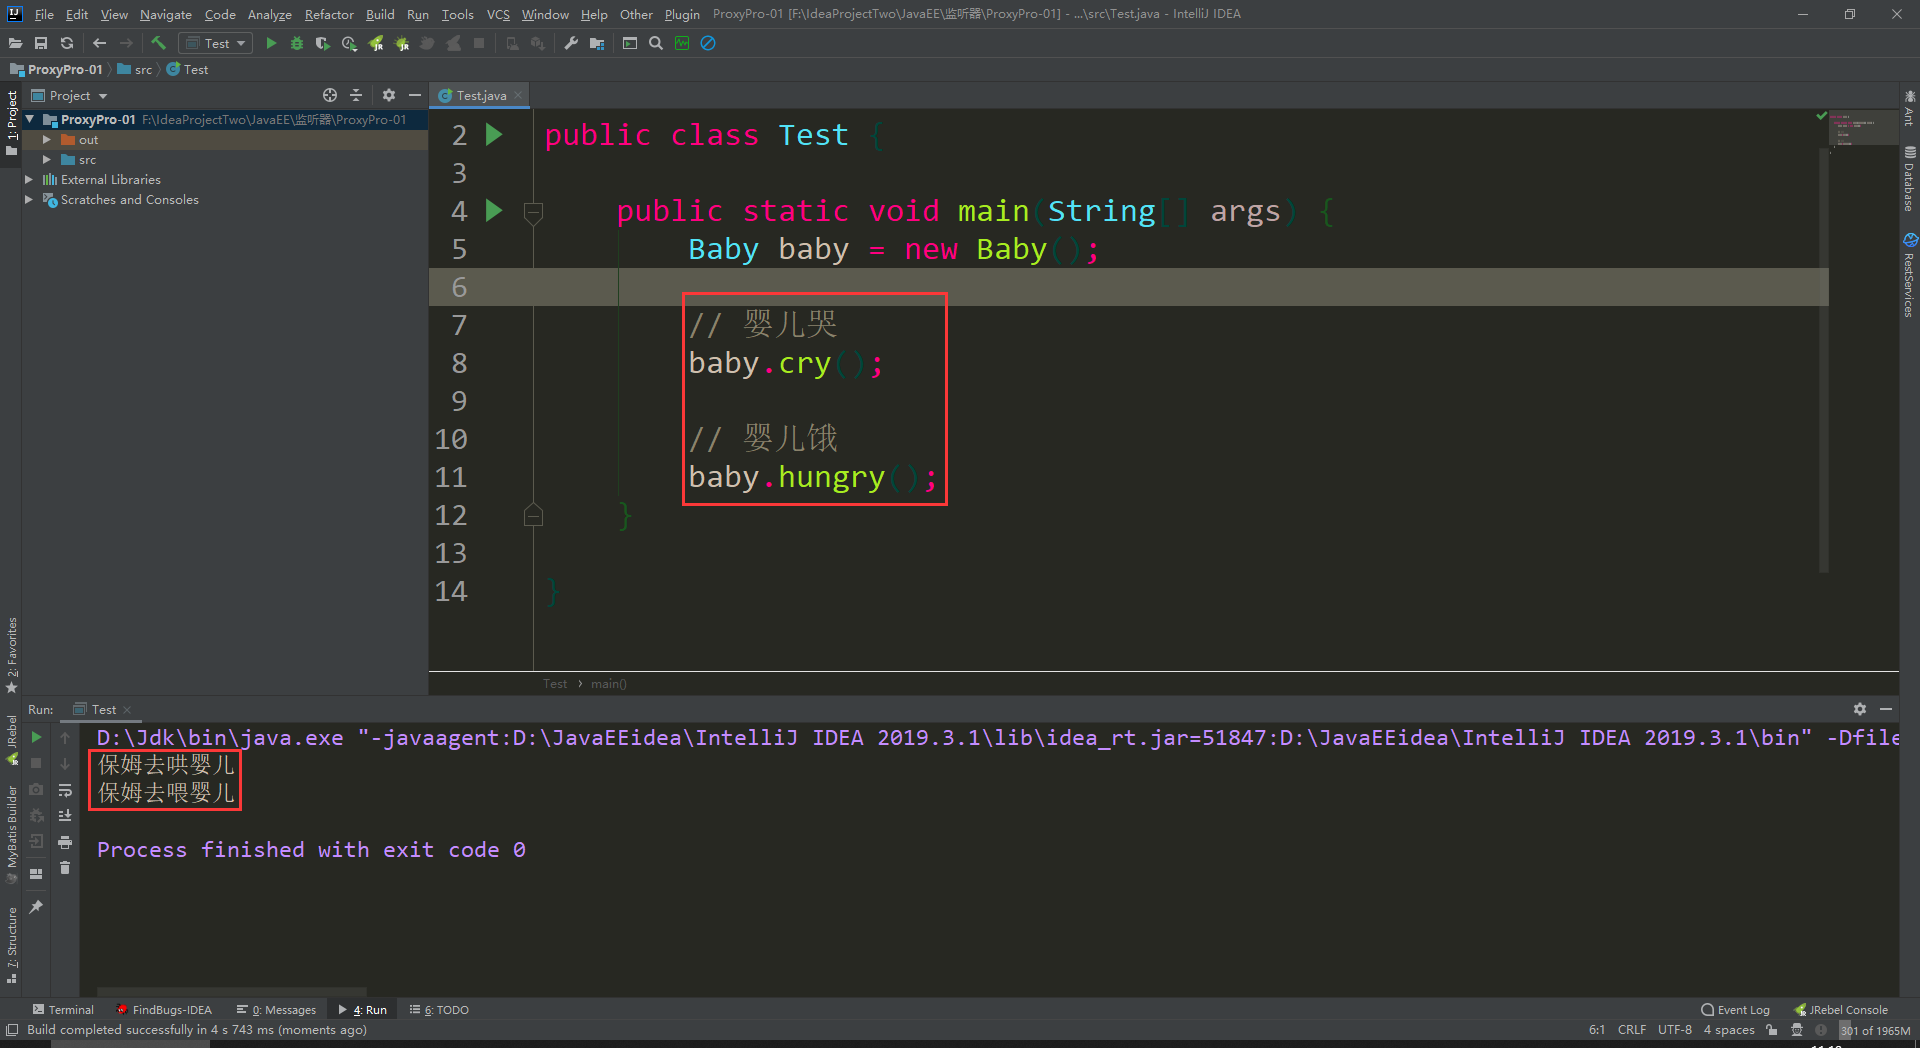
Task: Click the run gutter arrow beside the class Test line
Action: [x=494, y=134]
